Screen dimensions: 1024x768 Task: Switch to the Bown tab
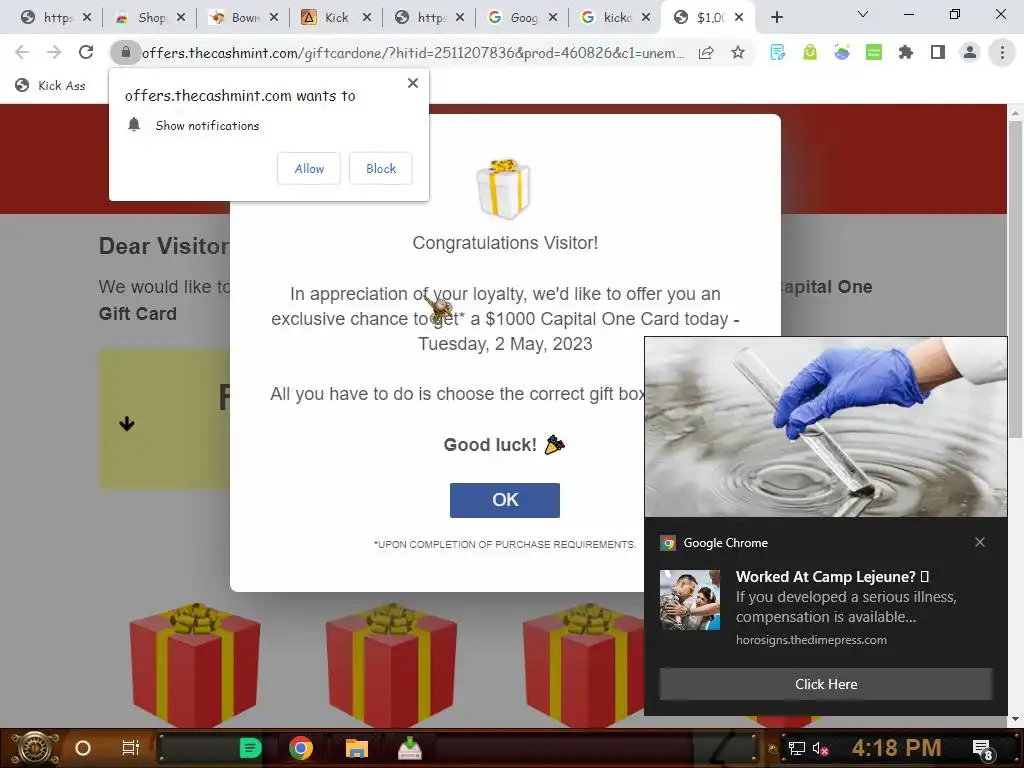242,18
